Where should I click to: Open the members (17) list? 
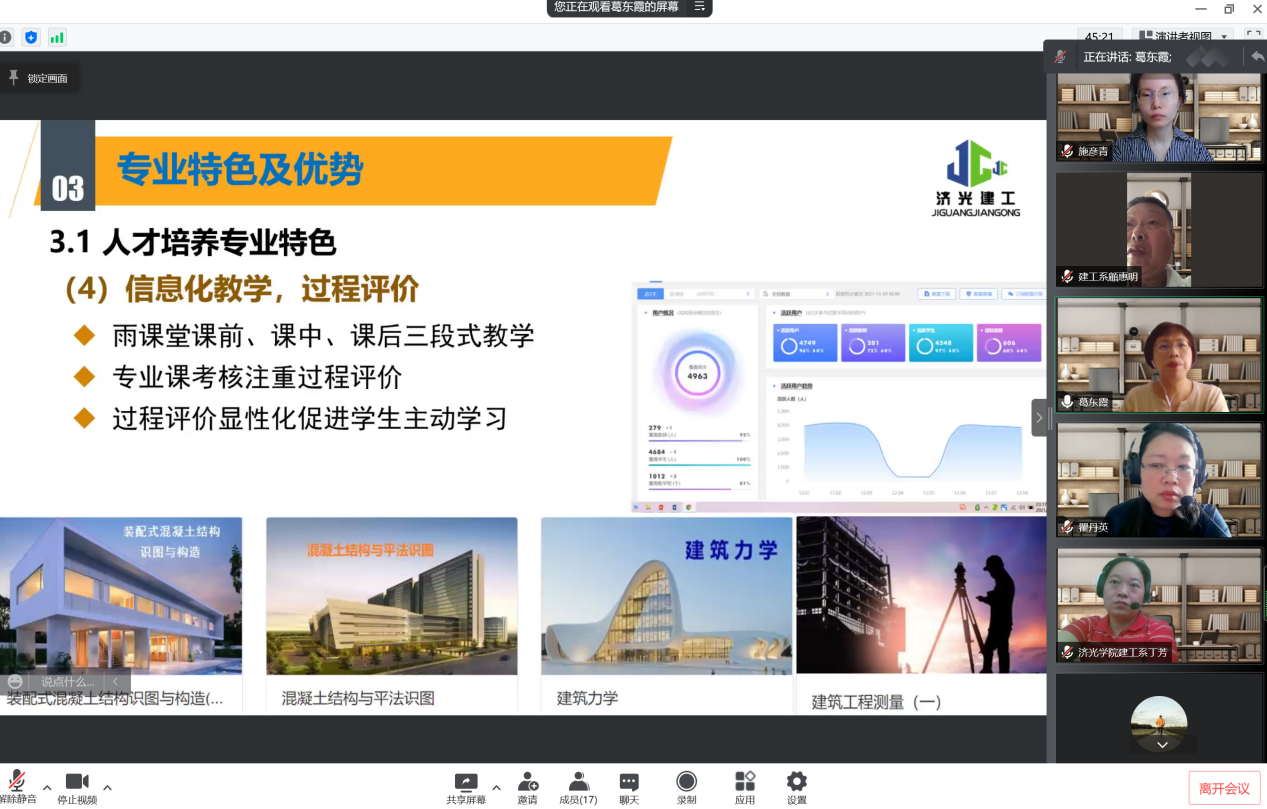[578, 783]
